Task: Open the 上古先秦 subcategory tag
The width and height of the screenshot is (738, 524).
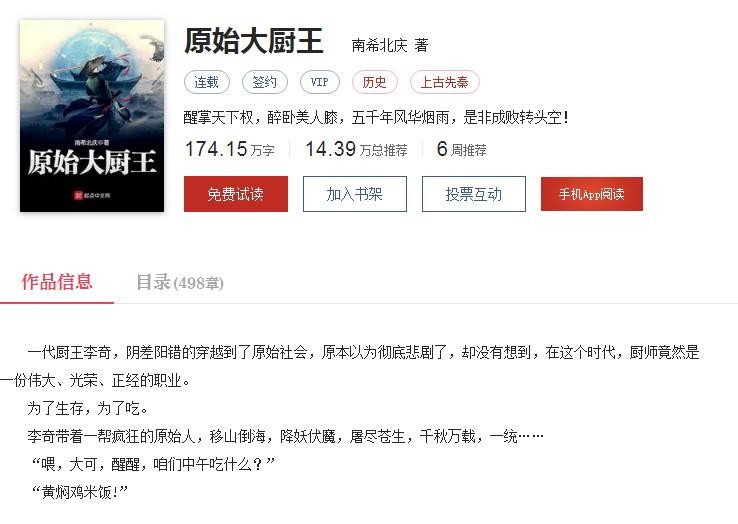Action: (445, 82)
